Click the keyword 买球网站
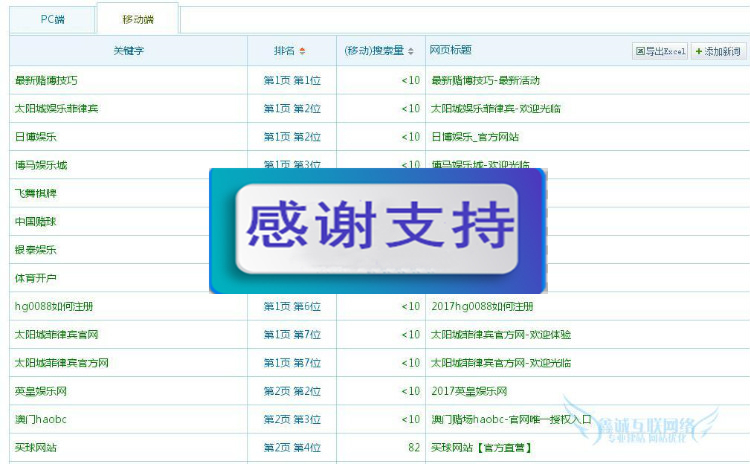The height and width of the screenshot is (464, 750). point(35,447)
